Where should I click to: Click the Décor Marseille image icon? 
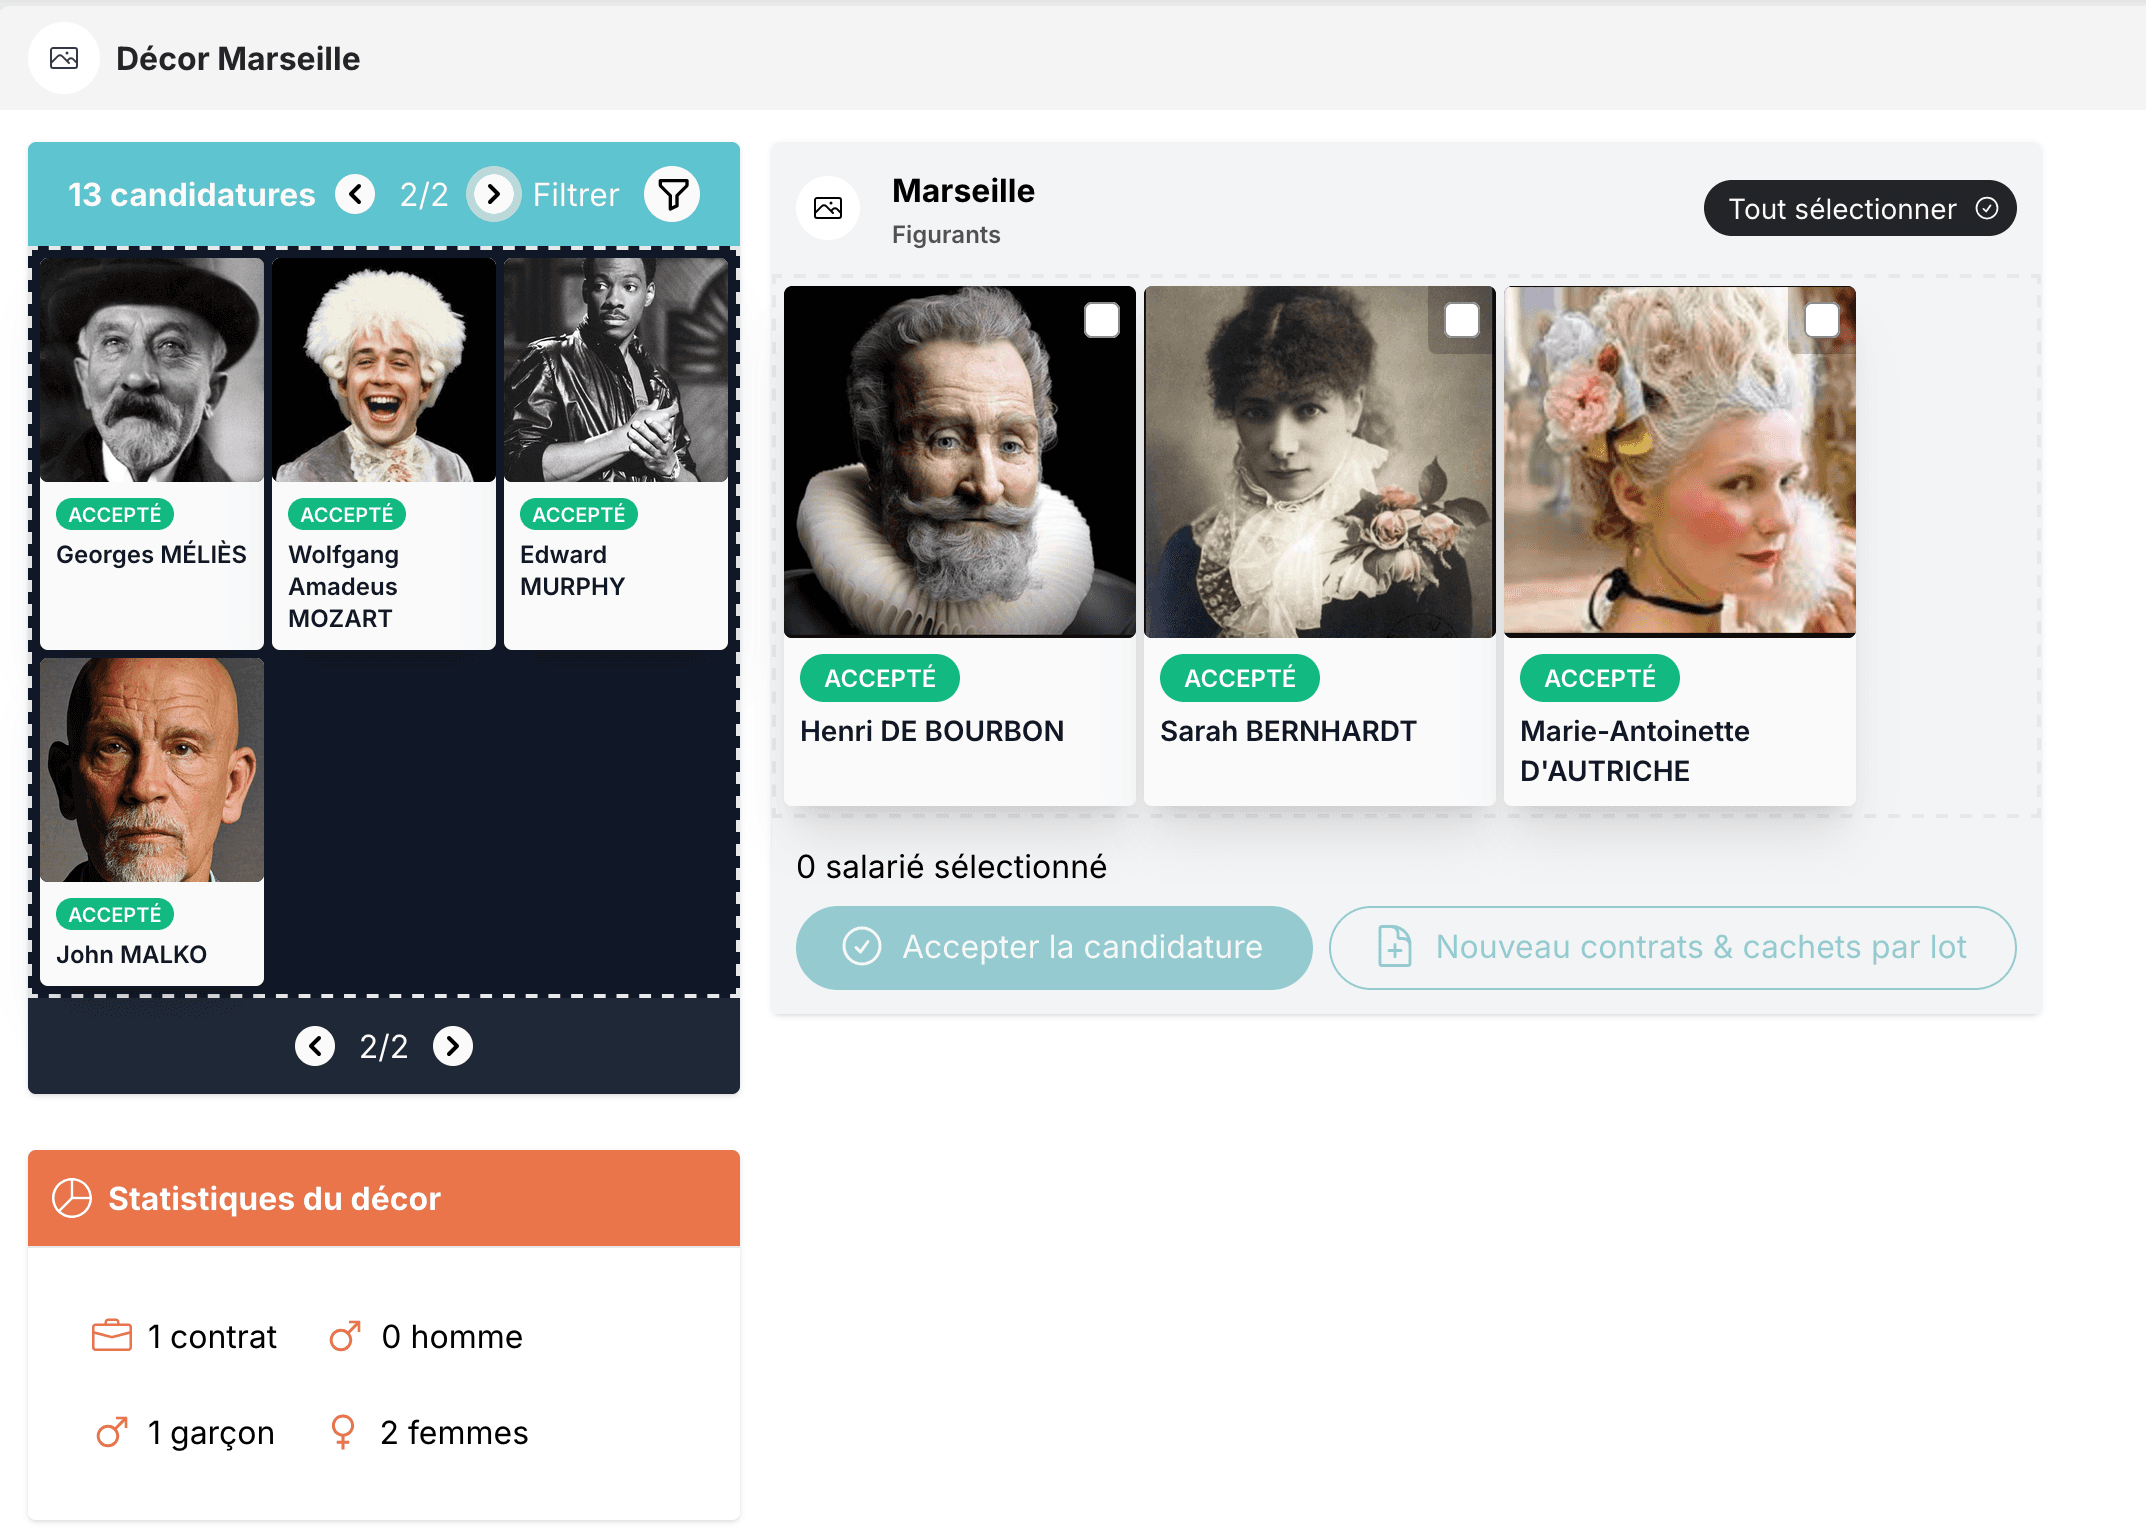pyautogui.click(x=64, y=58)
